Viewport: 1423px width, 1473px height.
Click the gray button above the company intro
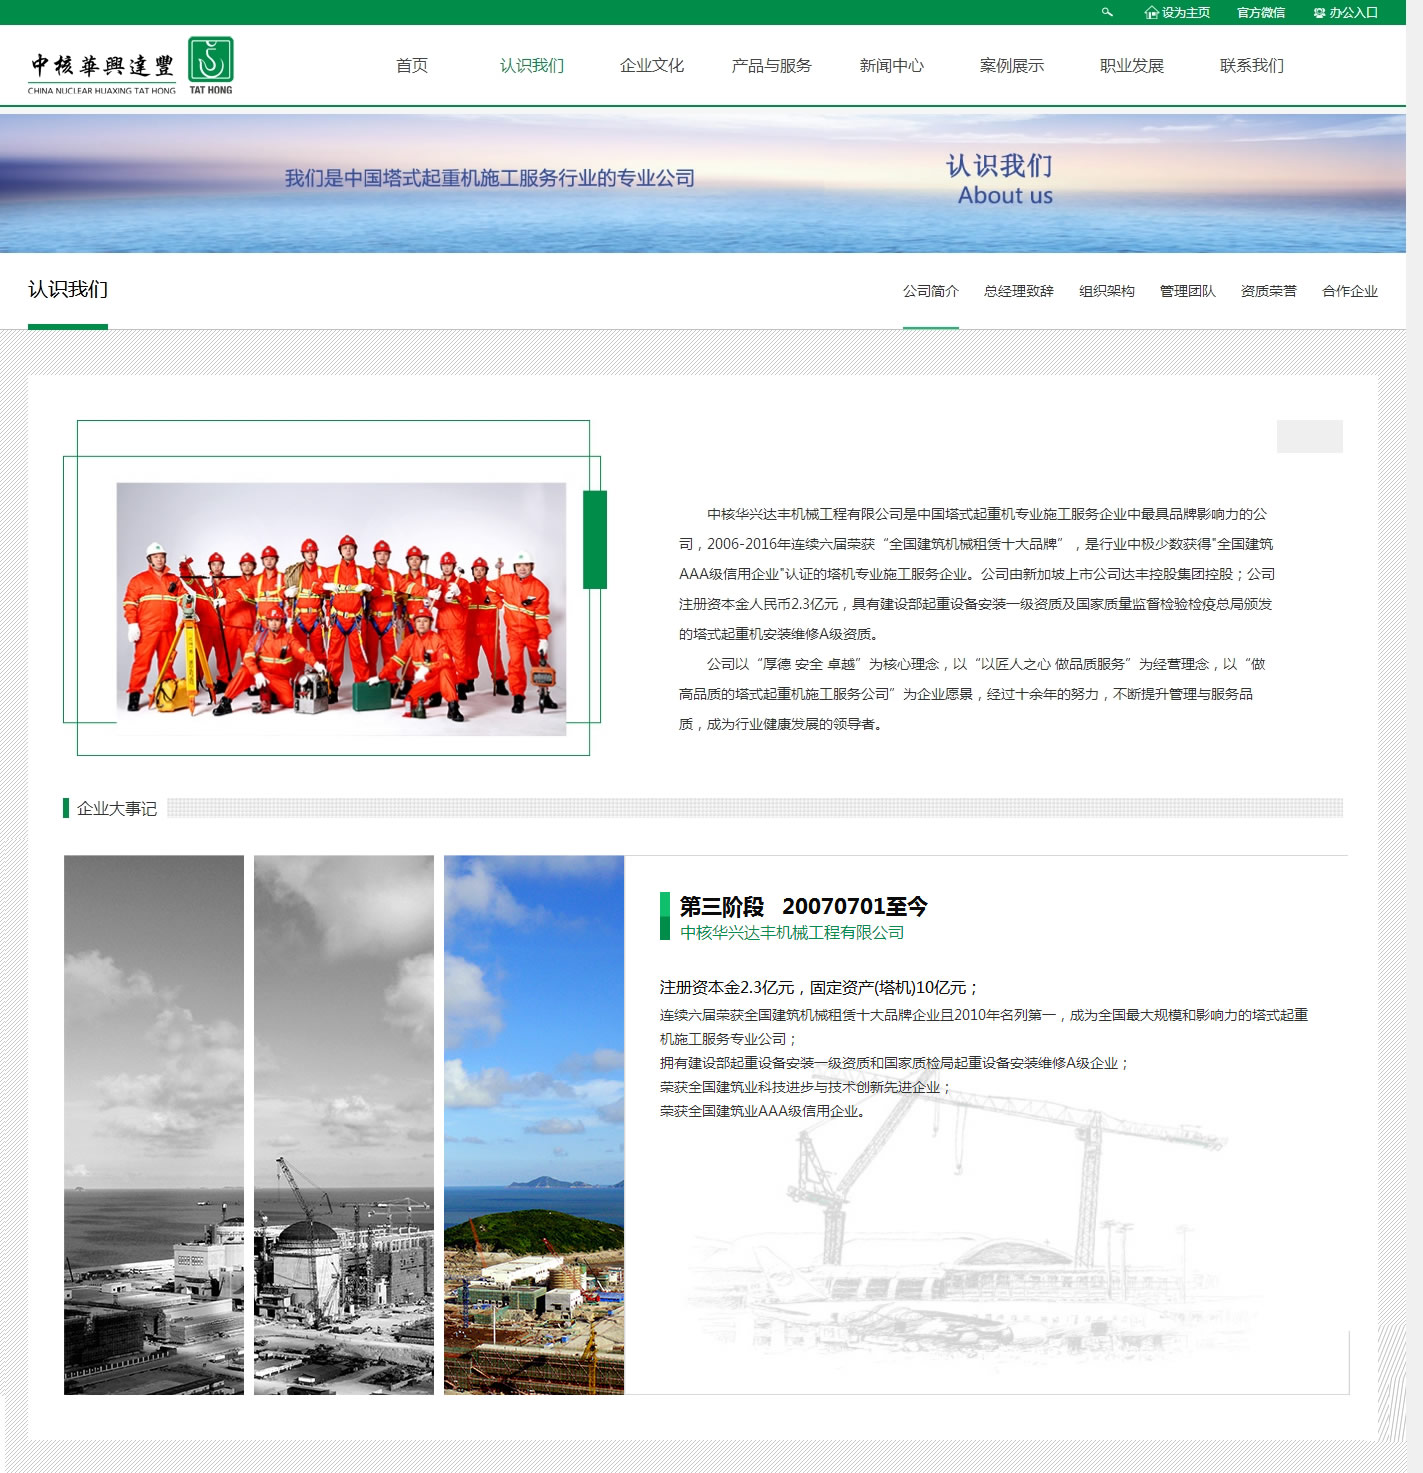(1310, 436)
